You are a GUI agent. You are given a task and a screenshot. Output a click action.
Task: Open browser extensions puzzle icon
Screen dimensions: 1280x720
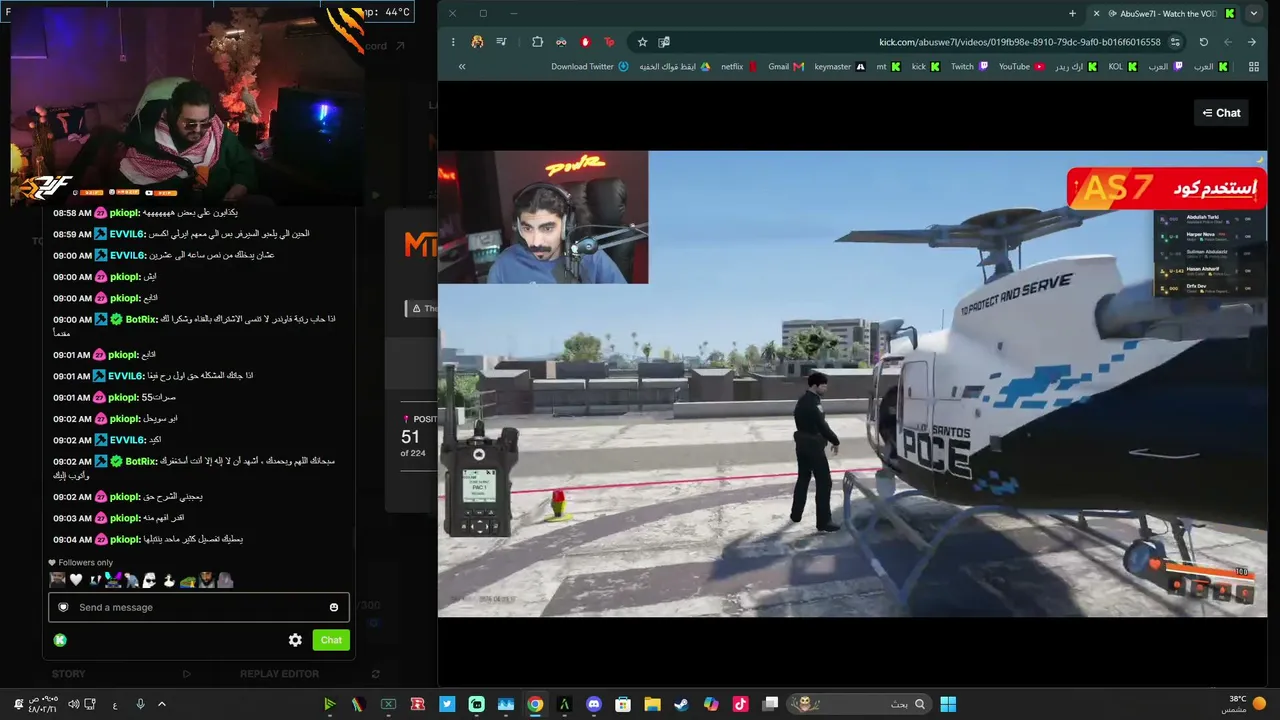[x=537, y=42]
